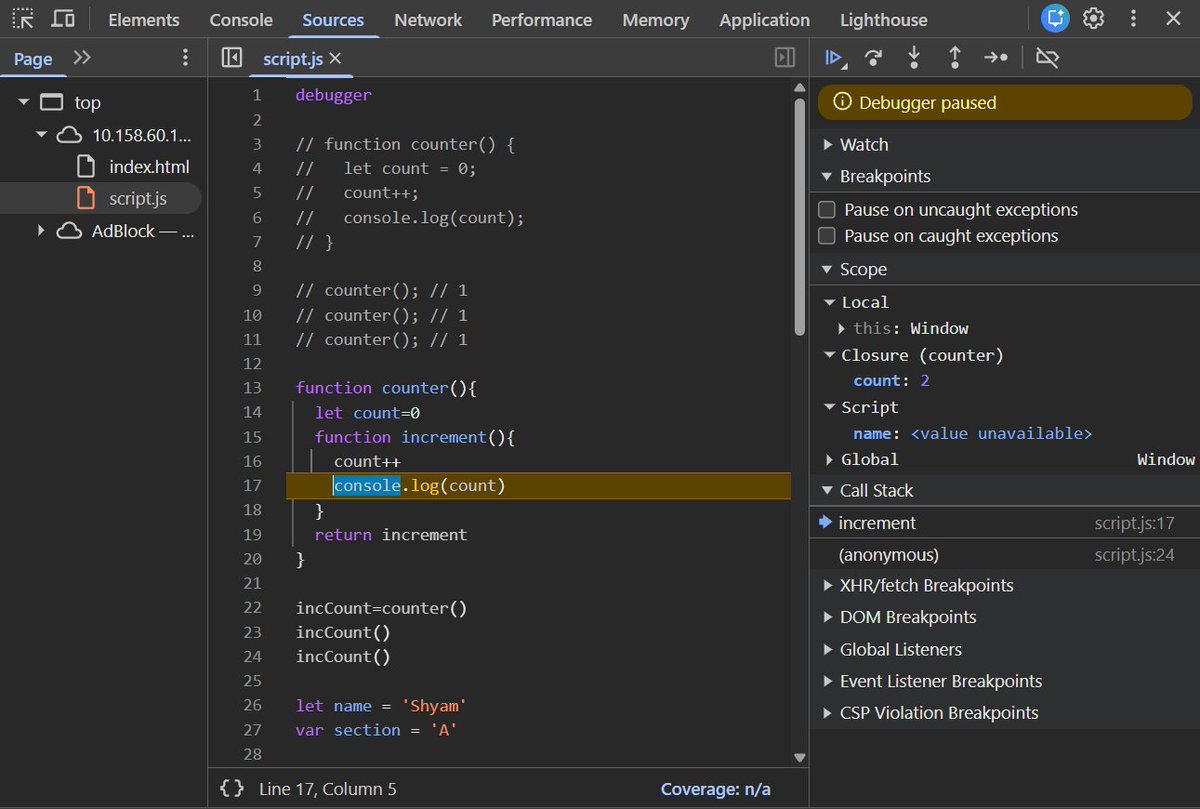Open the script.js:17 source link
1200x809 pixels.
1134,523
